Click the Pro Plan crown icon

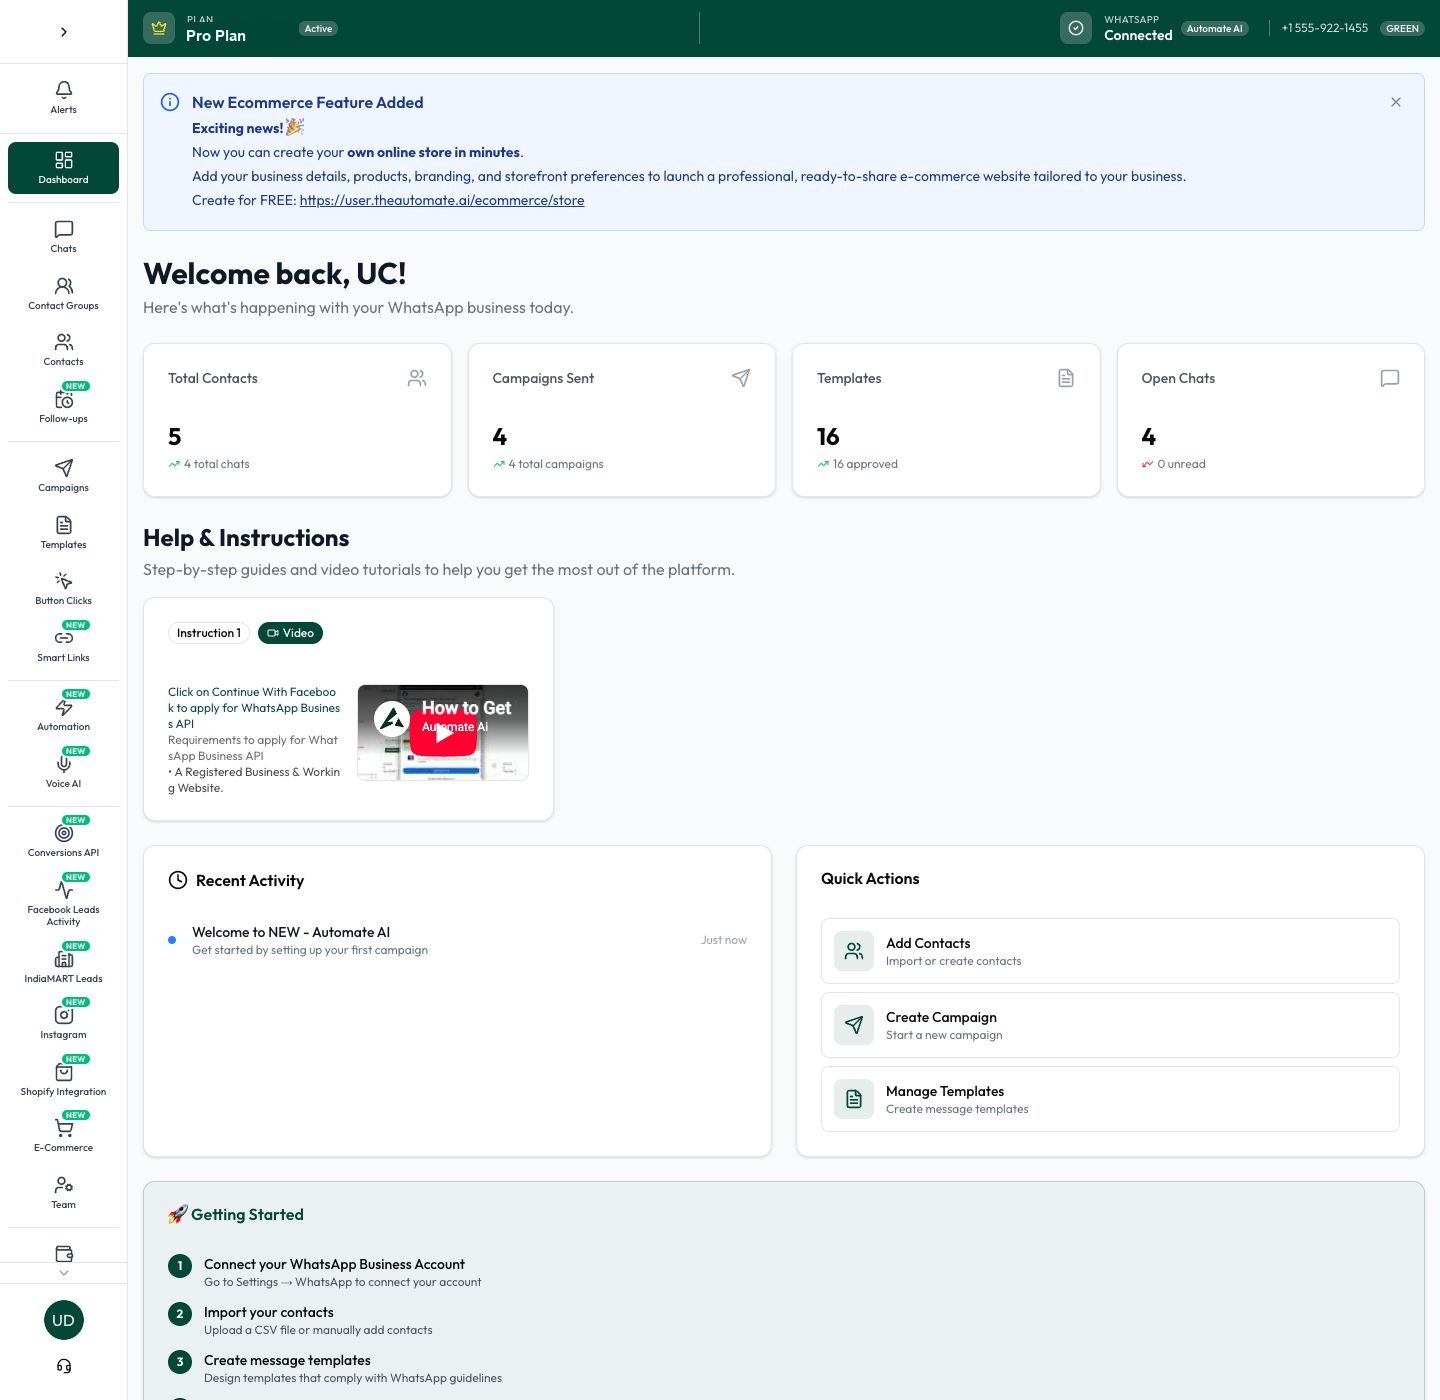pos(159,28)
